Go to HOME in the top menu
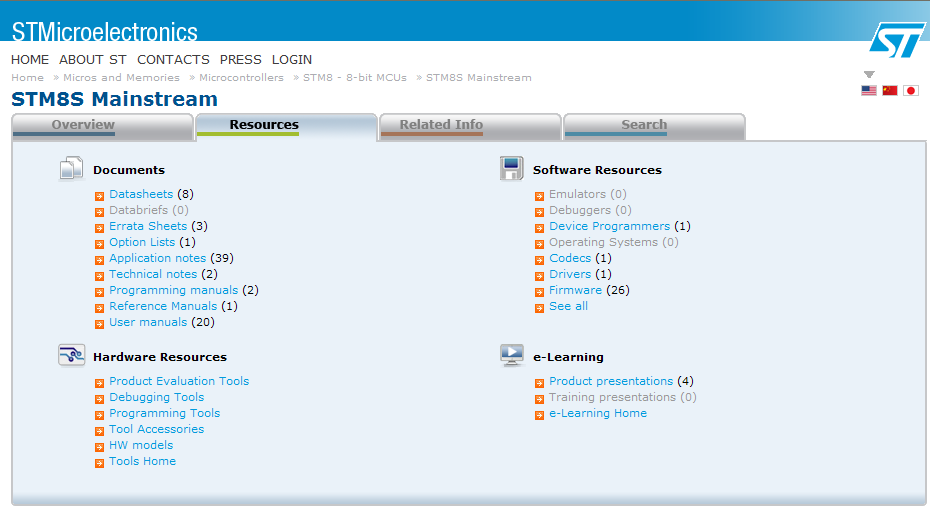930x509 pixels. (x=30, y=59)
